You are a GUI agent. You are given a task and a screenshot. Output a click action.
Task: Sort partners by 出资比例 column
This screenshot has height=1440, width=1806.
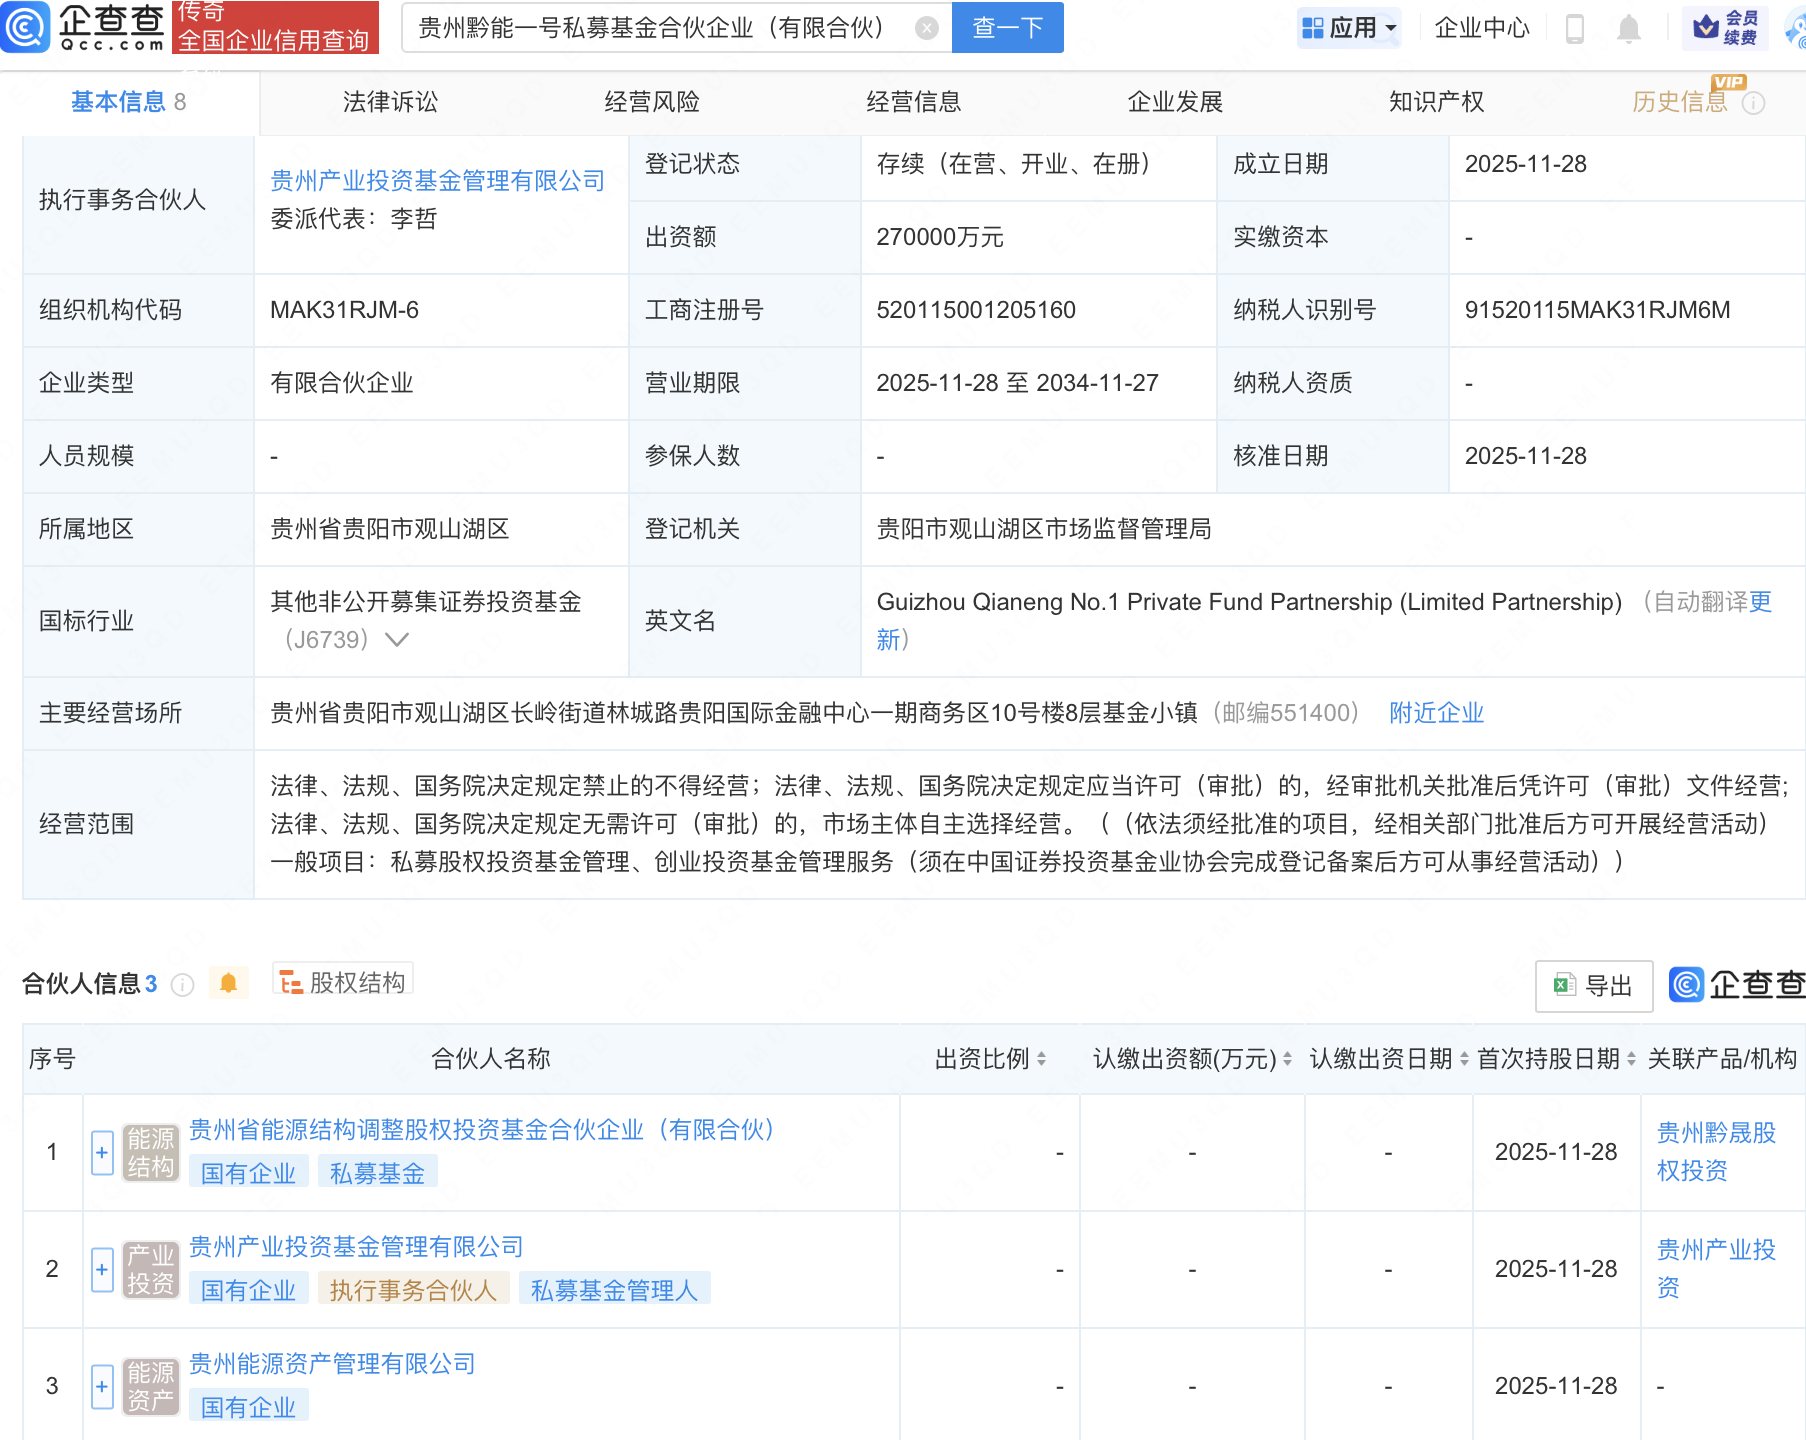990,1059
